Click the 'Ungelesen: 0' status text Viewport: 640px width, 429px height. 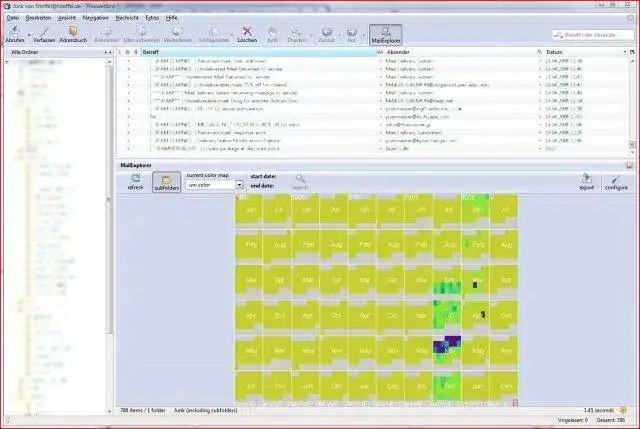pos(573,420)
